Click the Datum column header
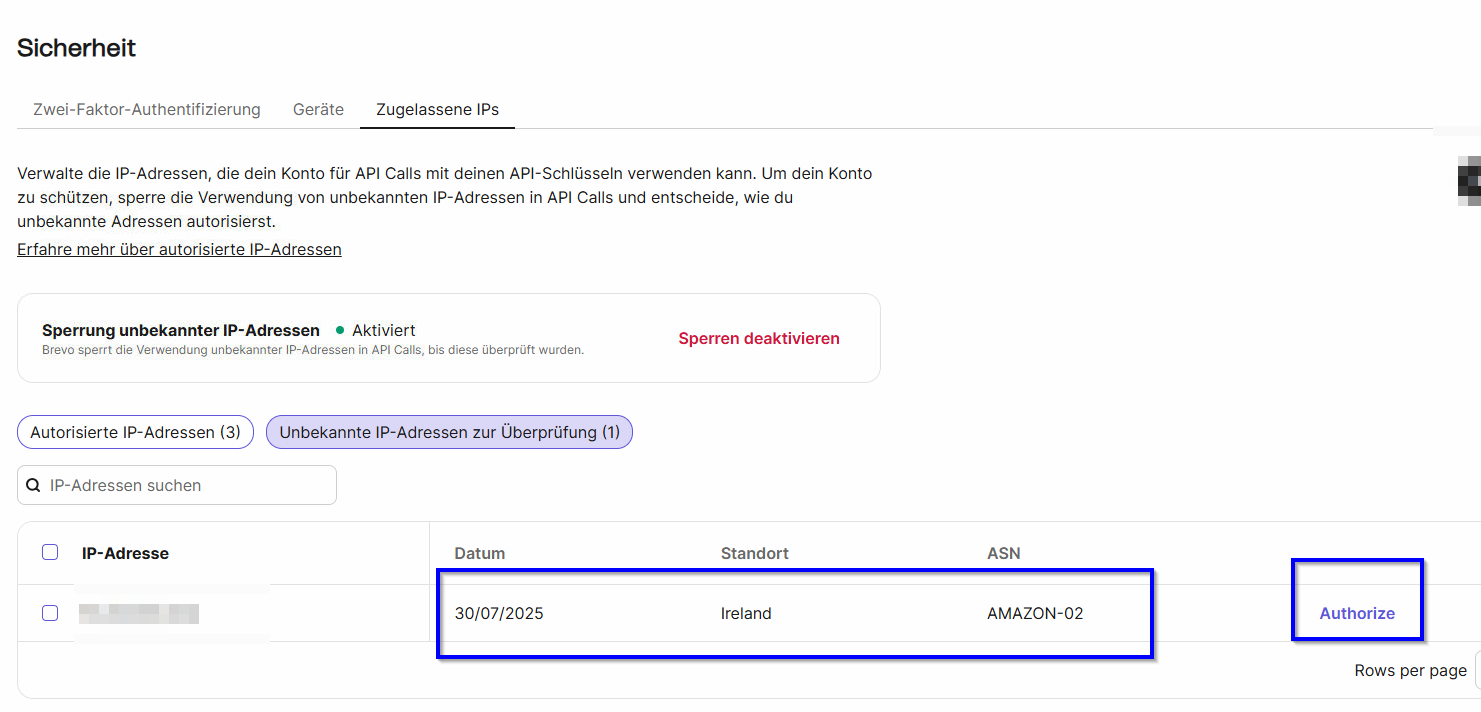 [480, 553]
